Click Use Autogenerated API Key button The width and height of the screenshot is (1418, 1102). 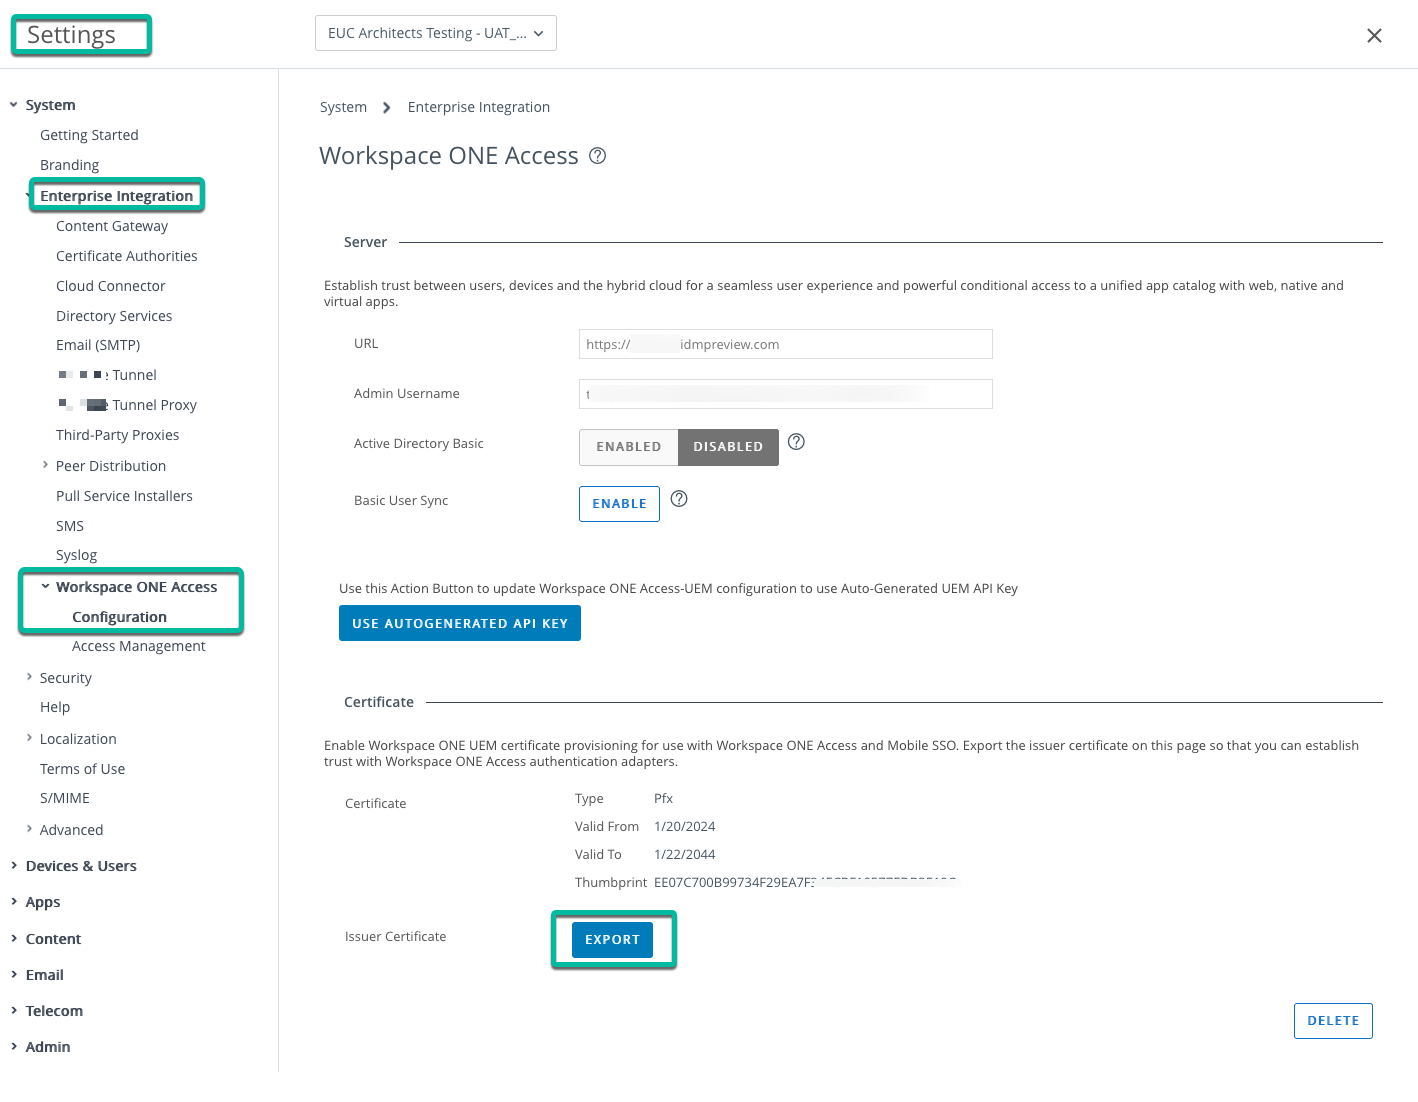point(459,623)
